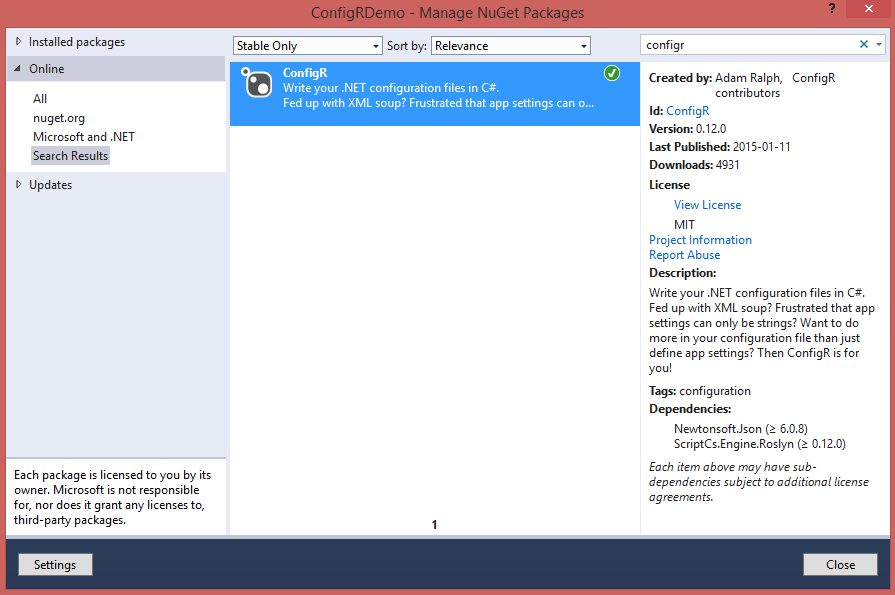The width and height of the screenshot is (895, 595).
Task: Open the Settings button
Action: 55,565
